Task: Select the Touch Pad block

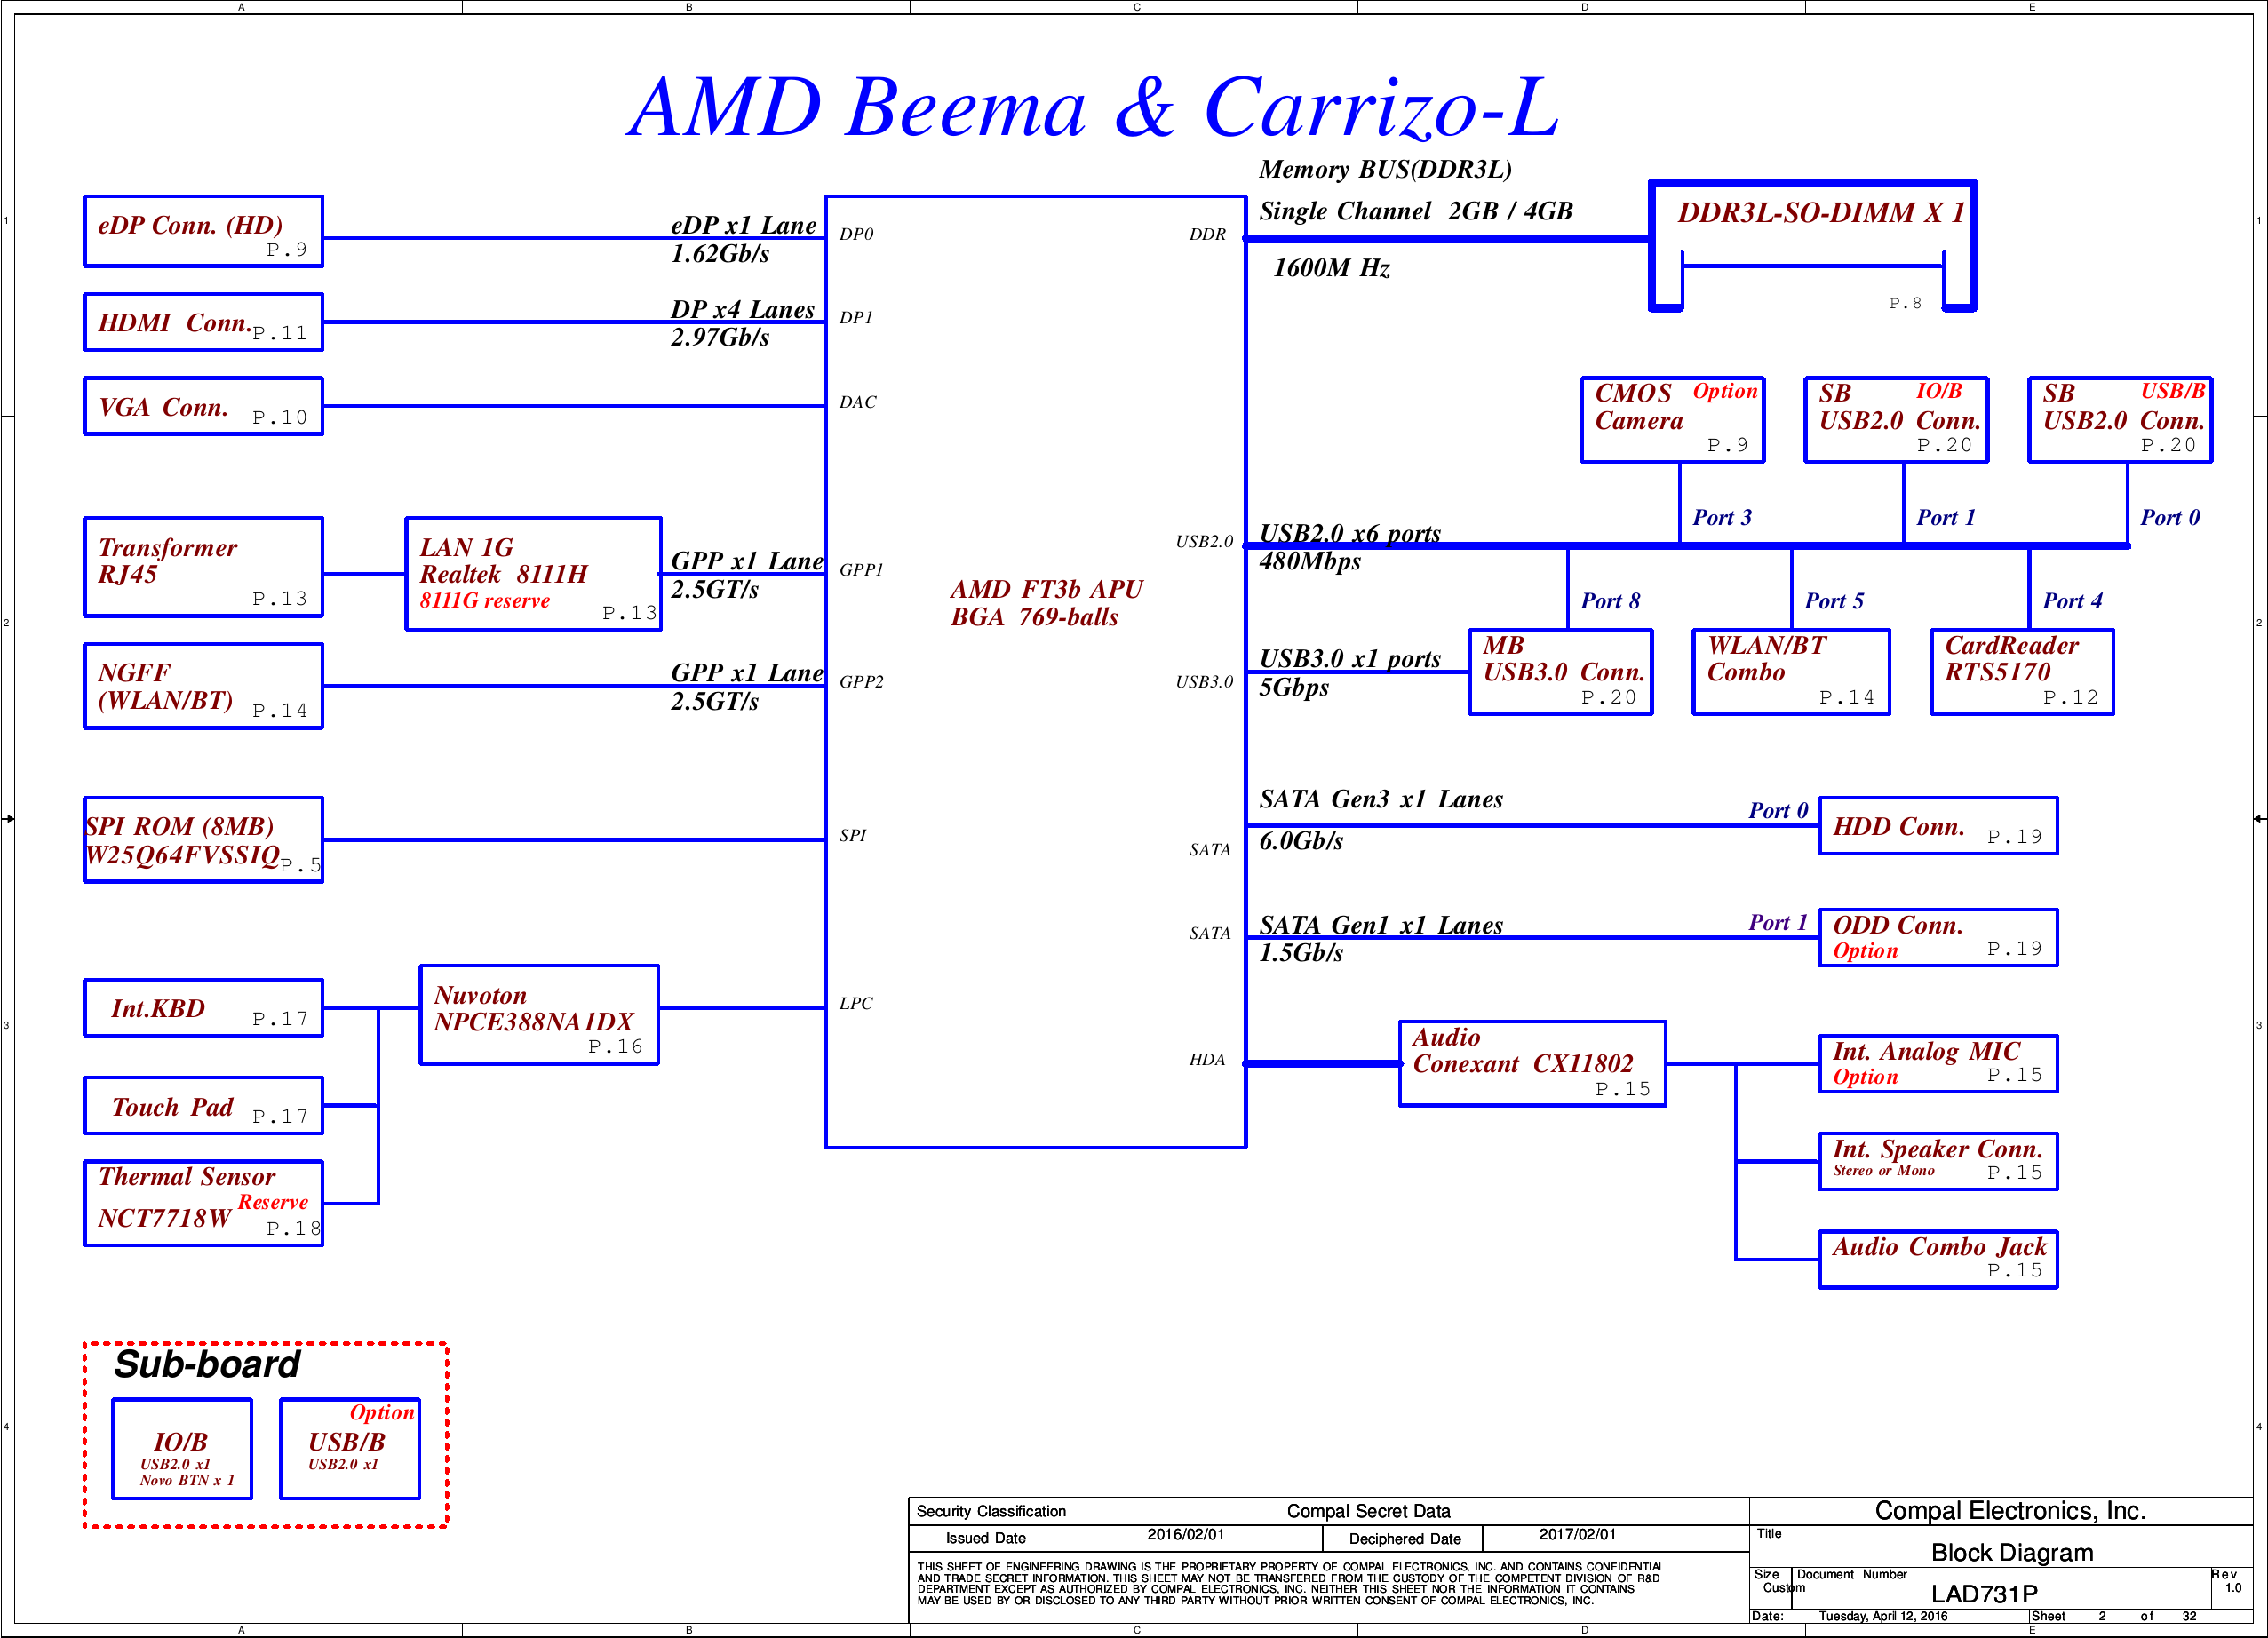Action: (203, 1106)
